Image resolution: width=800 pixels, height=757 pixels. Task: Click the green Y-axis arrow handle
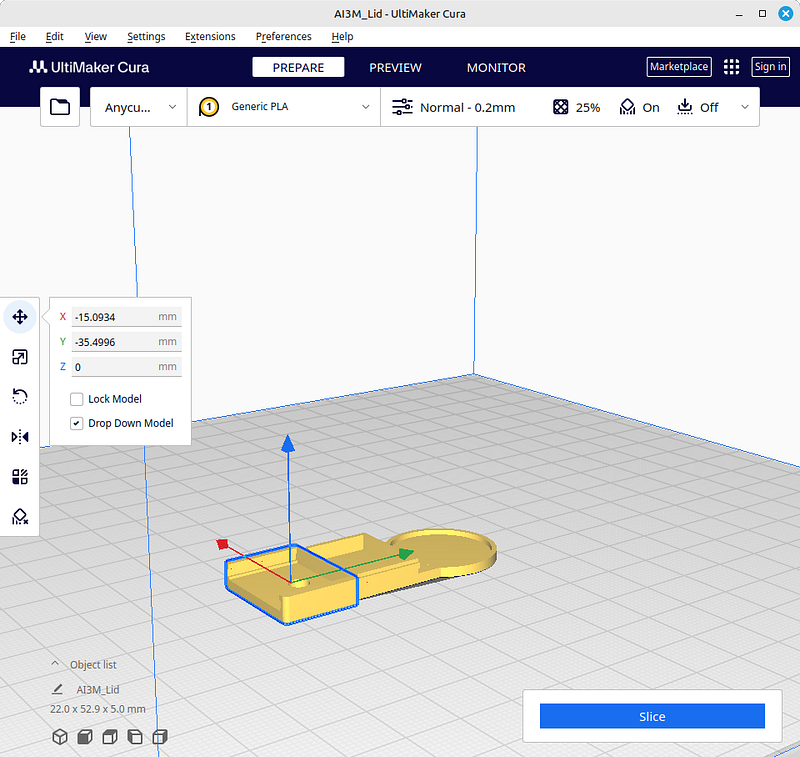406,553
